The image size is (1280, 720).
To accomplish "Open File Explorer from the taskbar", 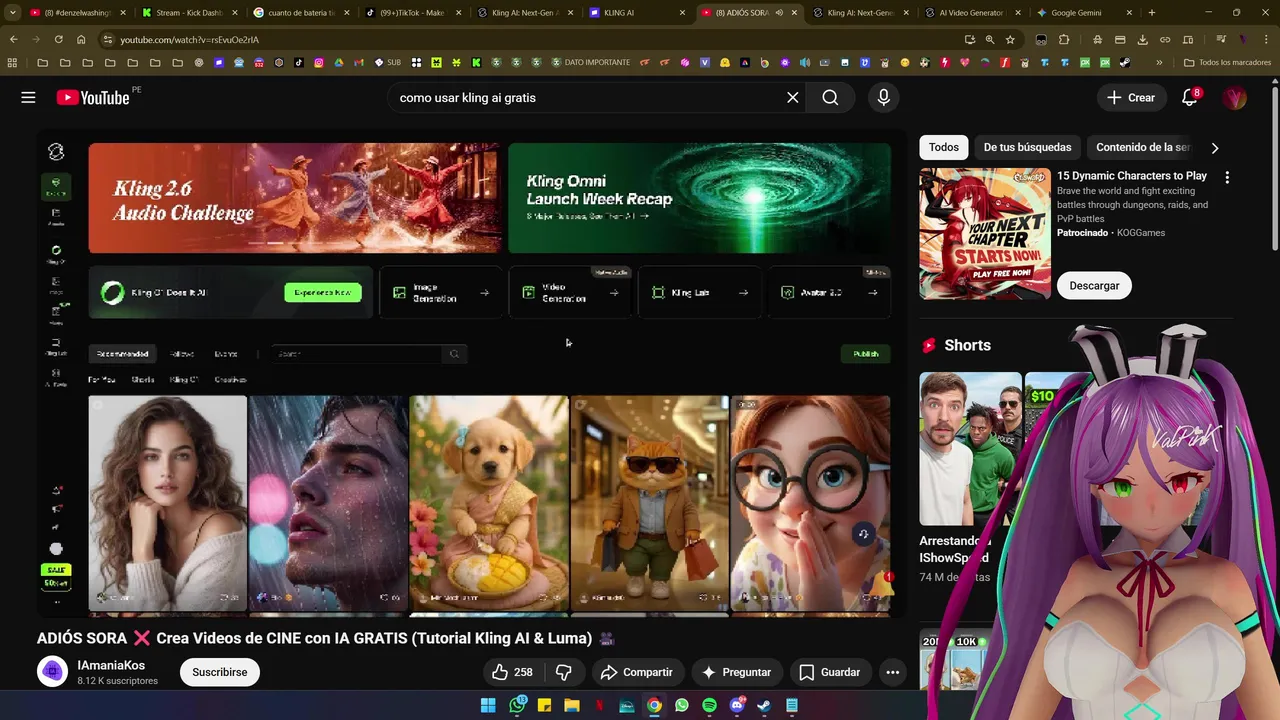I will tap(571, 705).
